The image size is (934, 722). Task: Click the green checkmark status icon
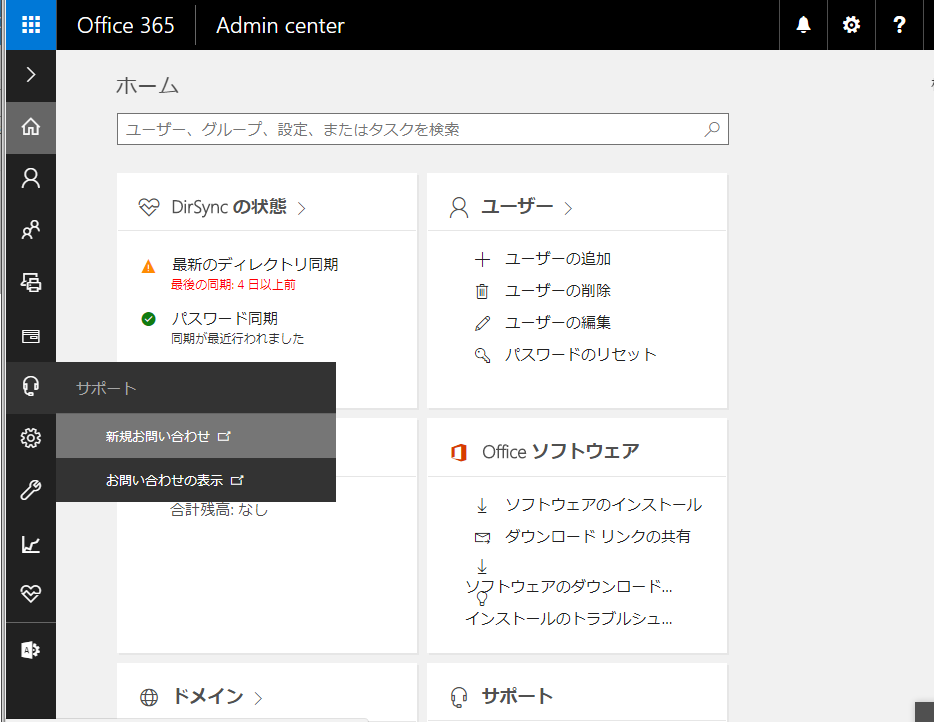pos(148,319)
